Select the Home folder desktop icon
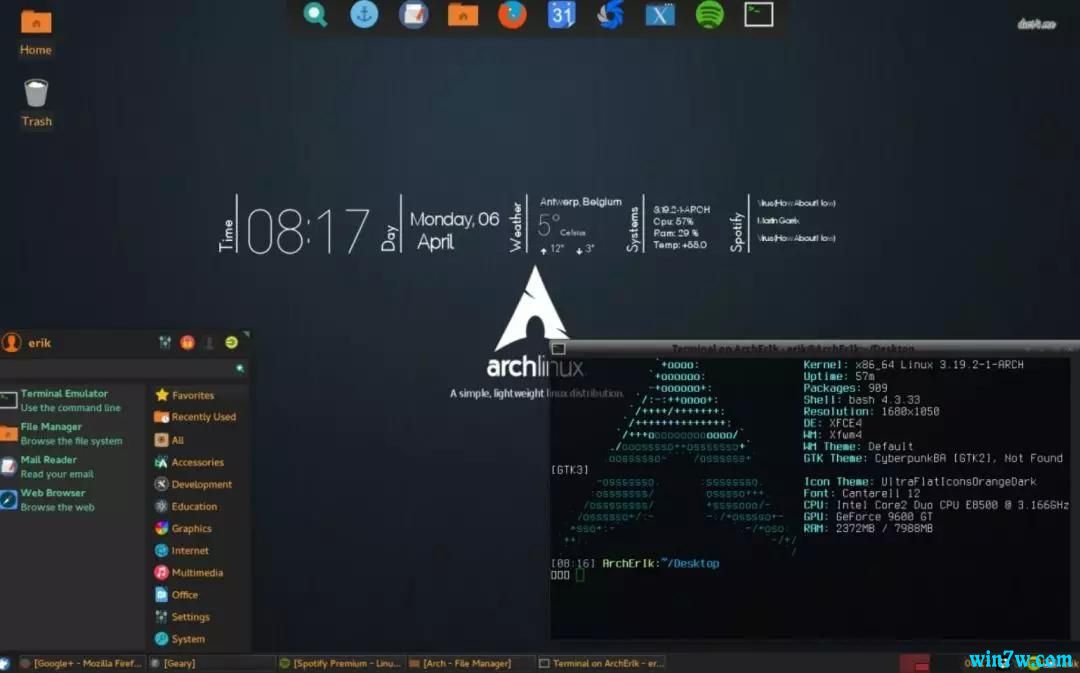This screenshot has height=673, width=1080. 36,33
